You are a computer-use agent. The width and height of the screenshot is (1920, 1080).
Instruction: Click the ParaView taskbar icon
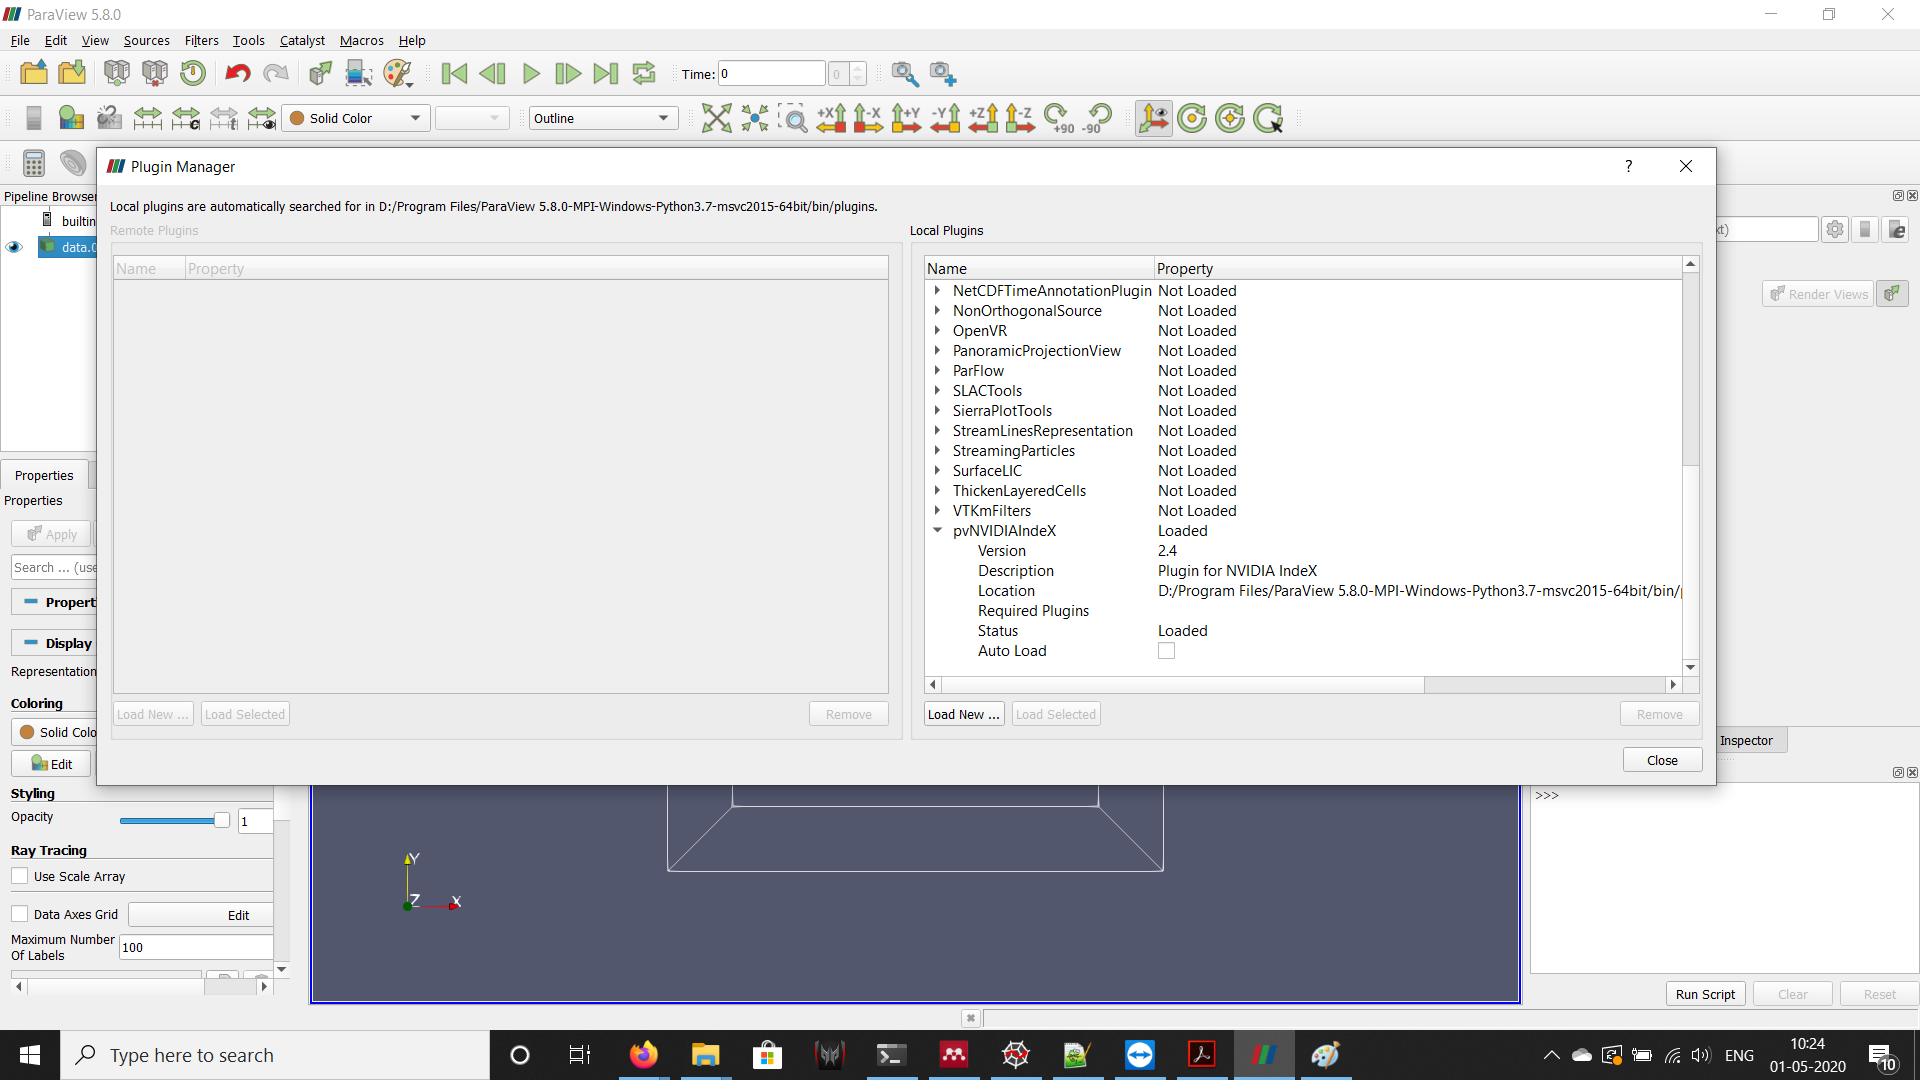click(1264, 1054)
